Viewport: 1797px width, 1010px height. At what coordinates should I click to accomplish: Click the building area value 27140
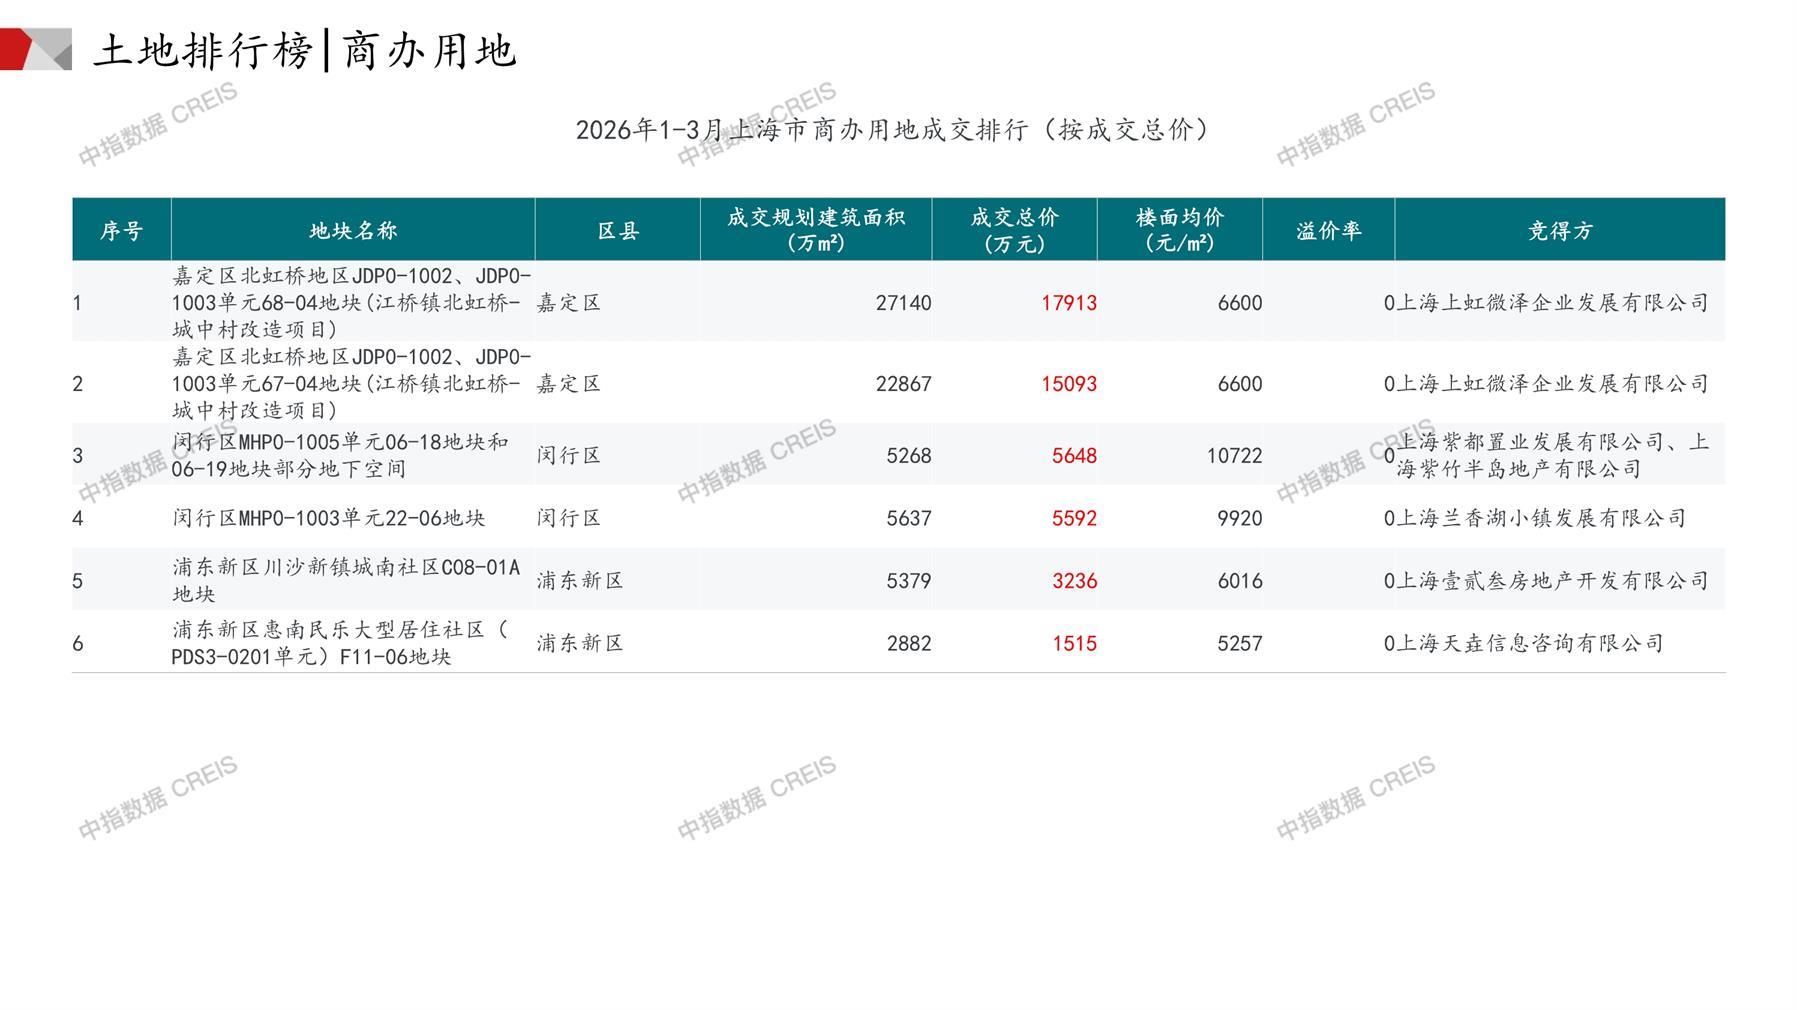click(x=903, y=303)
